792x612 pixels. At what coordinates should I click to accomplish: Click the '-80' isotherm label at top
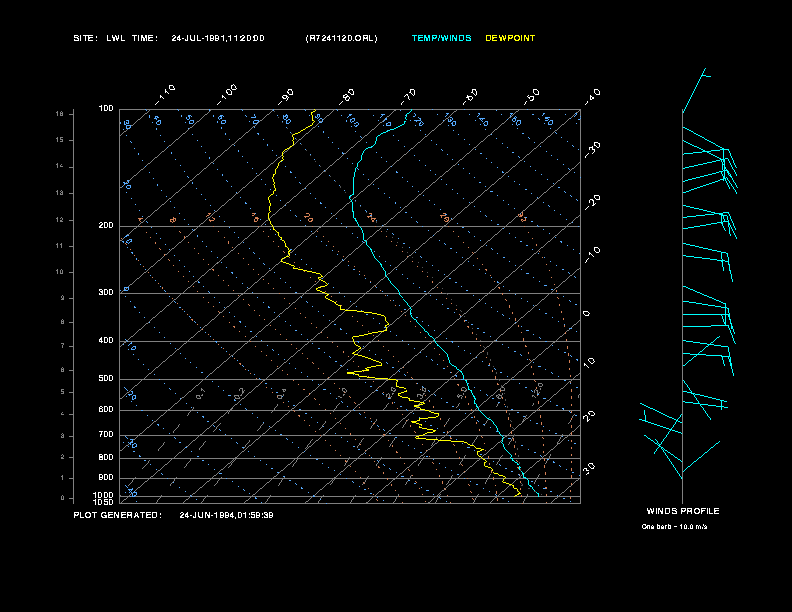click(347, 97)
